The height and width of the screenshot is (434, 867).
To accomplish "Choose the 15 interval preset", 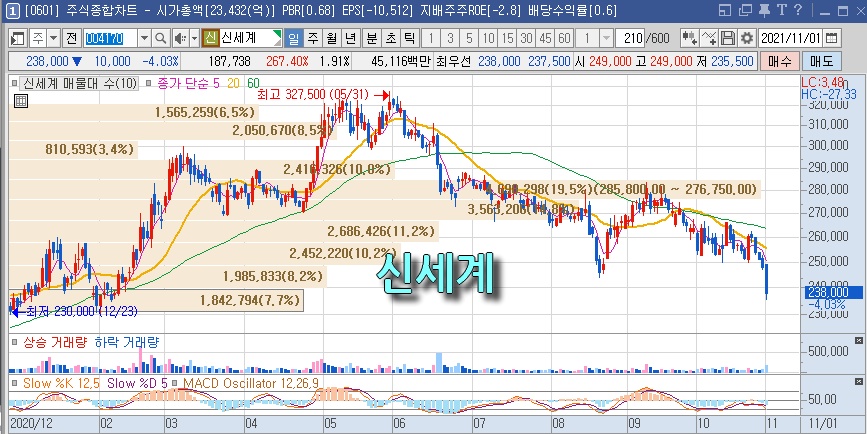I will click(507, 38).
